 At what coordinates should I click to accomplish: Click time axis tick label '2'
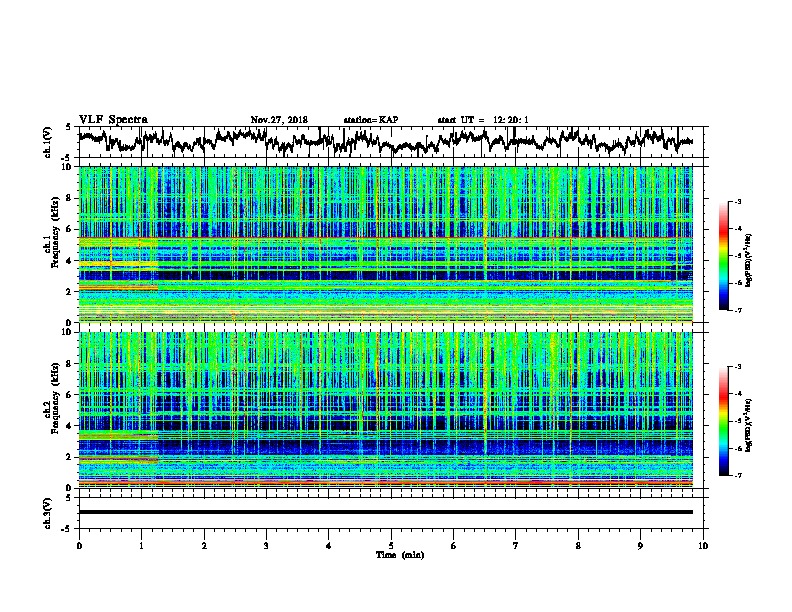[x=204, y=546]
